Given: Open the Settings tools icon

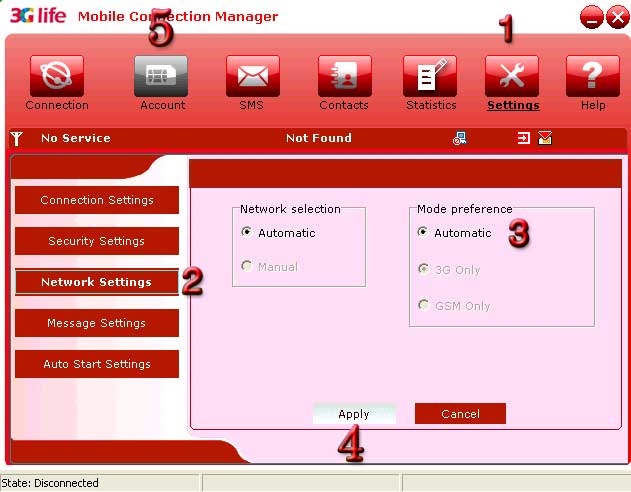Looking at the screenshot, I should point(512,76).
